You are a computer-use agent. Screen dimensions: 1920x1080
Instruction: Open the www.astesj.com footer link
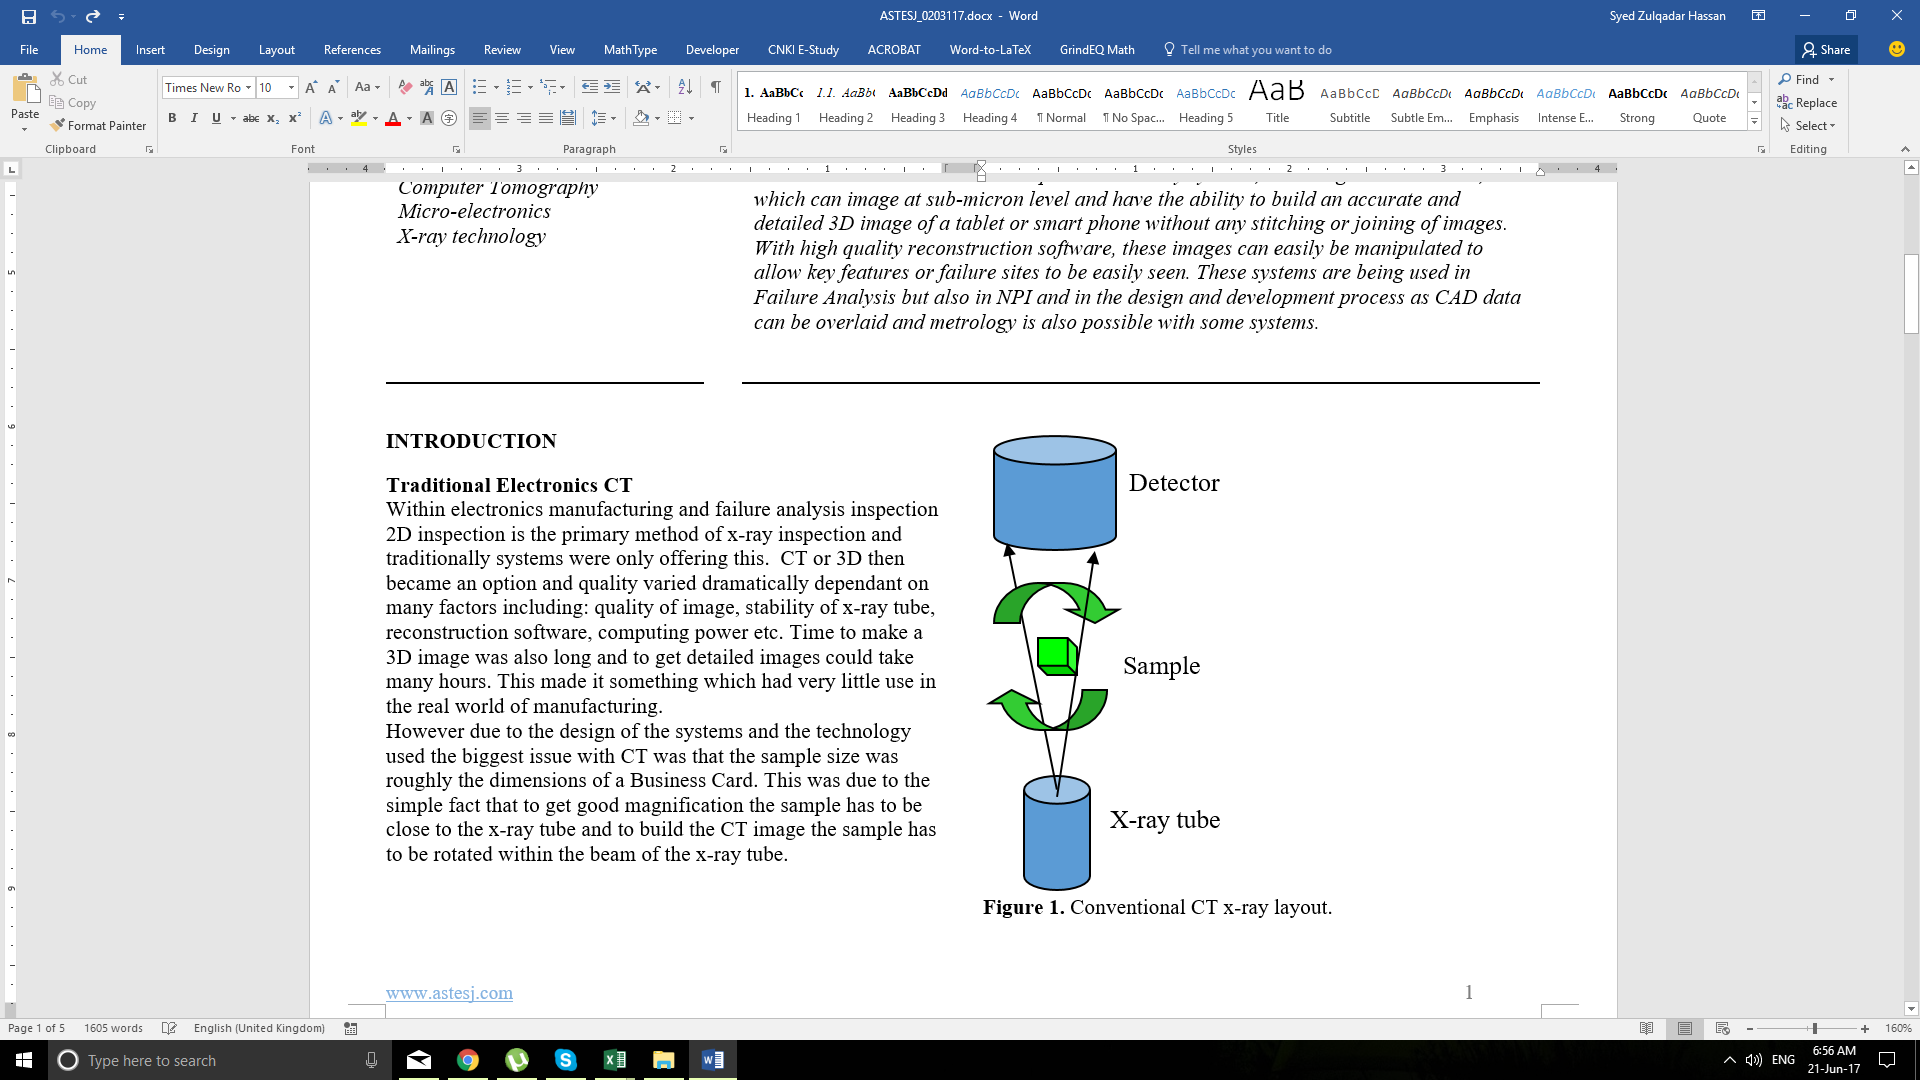pos(449,992)
